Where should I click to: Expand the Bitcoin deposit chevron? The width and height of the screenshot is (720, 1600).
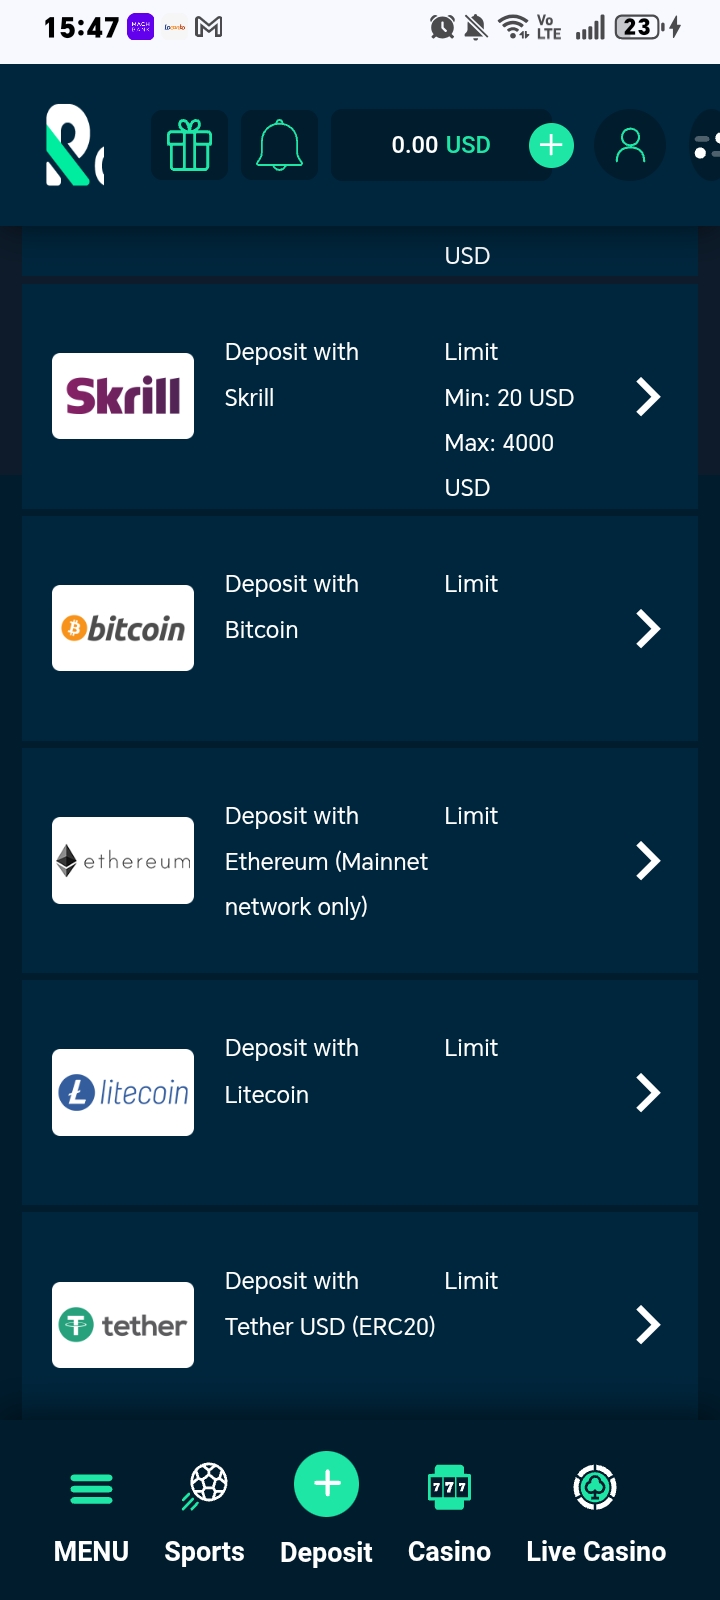(x=648, y=629)
